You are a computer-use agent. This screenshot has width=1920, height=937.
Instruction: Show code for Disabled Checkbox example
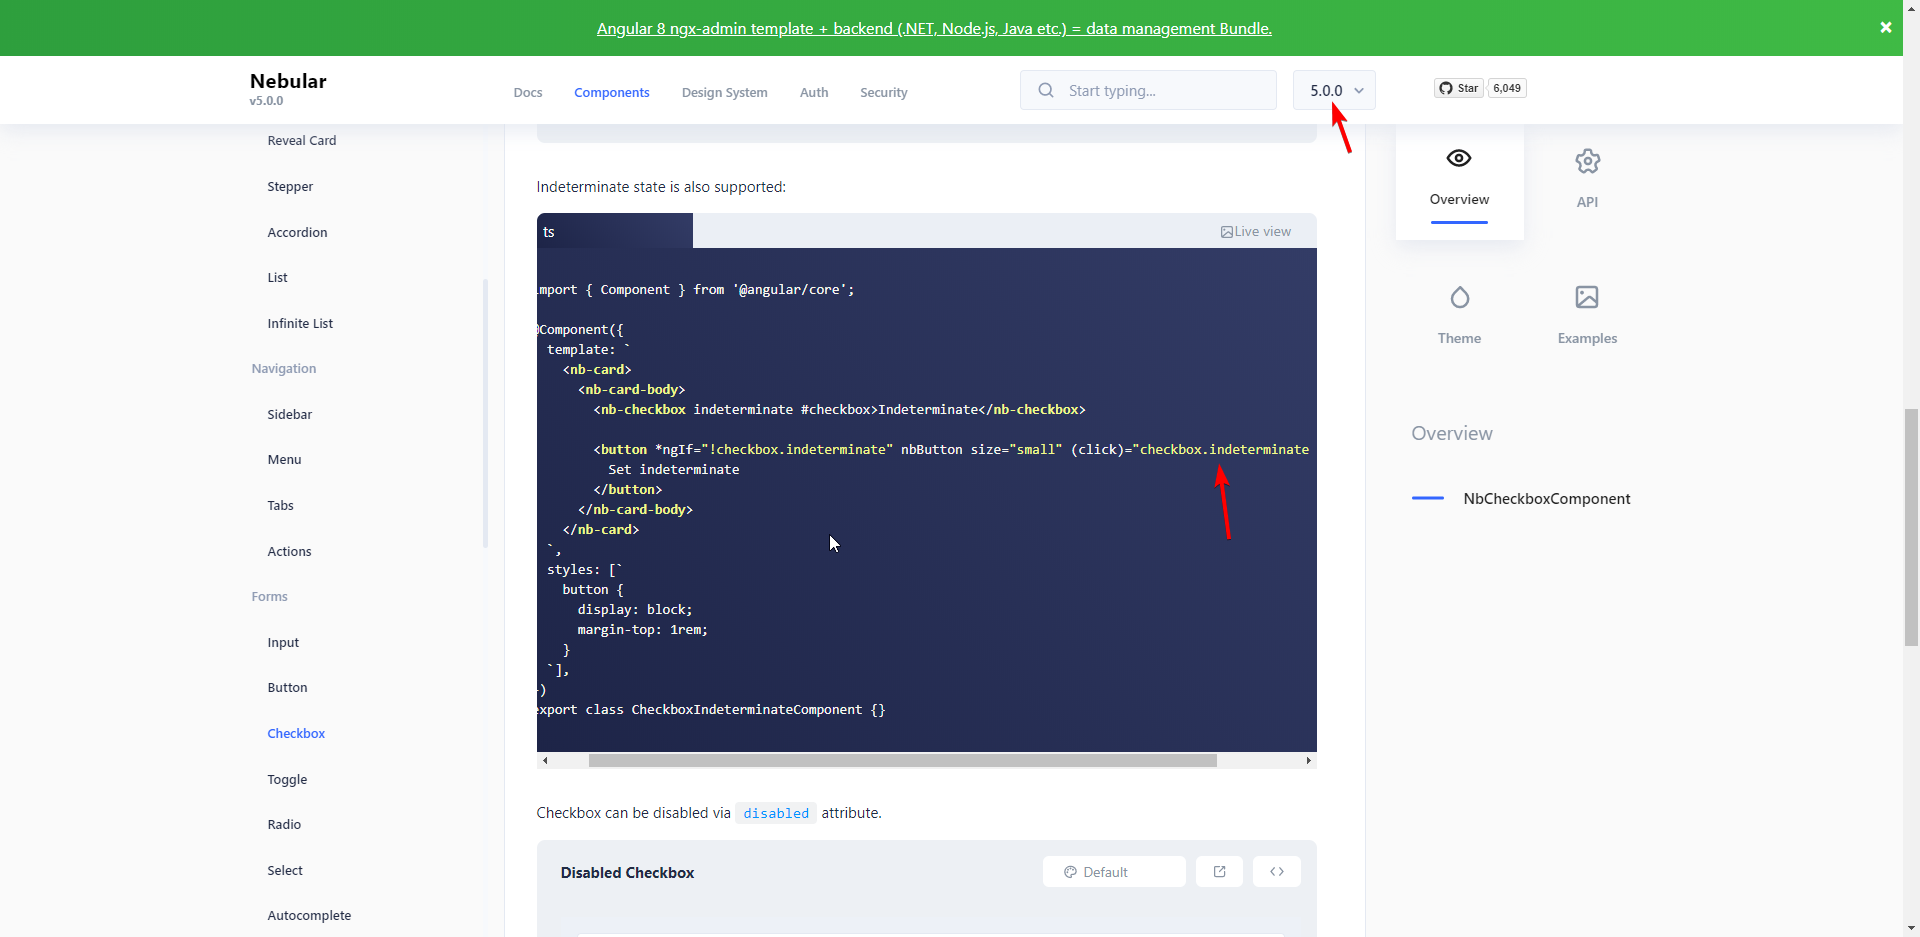(1277, 872)
